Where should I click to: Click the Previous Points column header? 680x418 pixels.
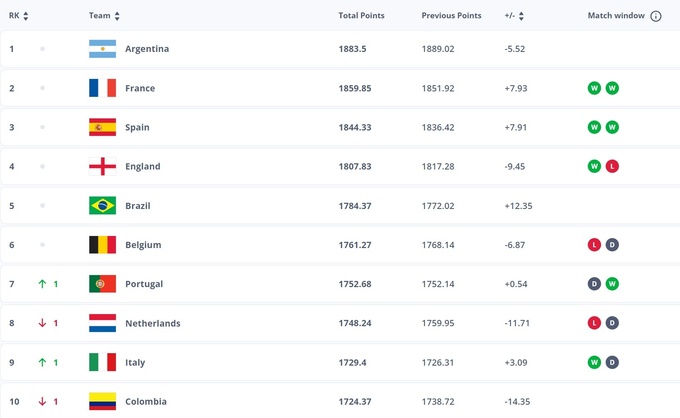click(451, 16)
